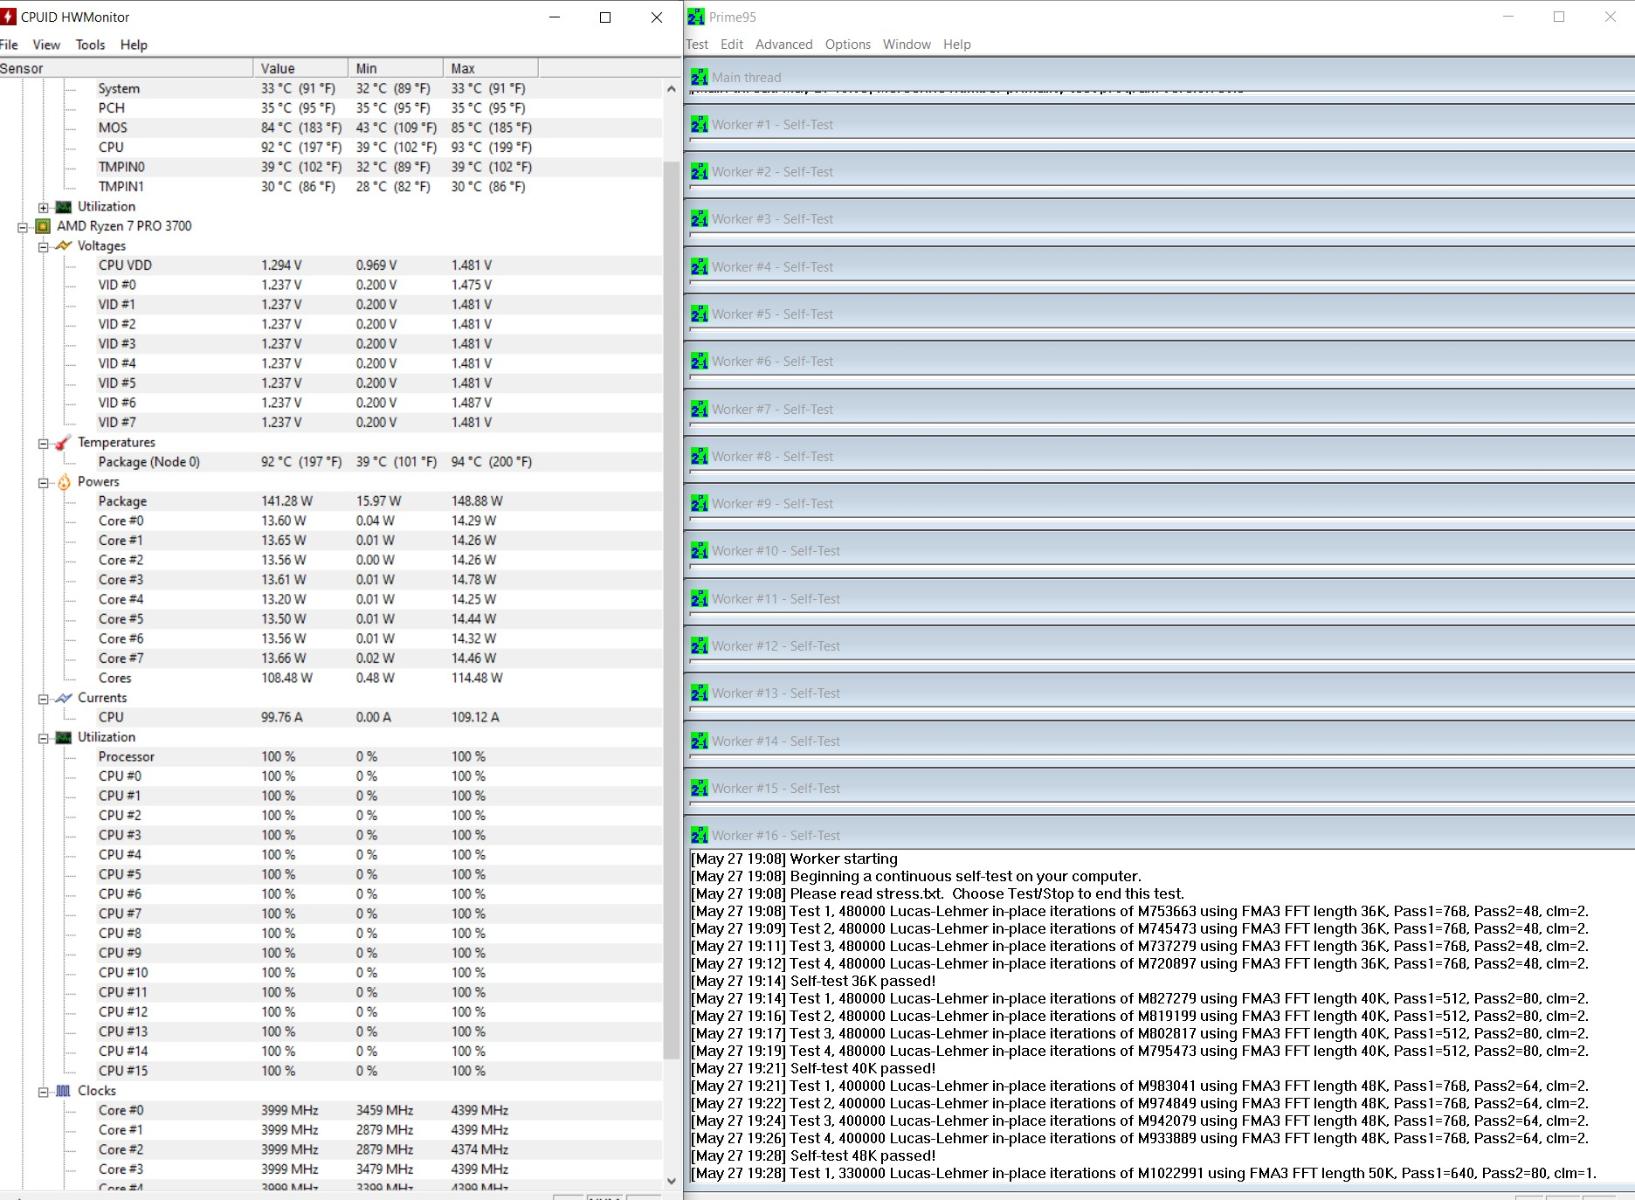Open the HWMonitor View menu

tap(46, 45)
